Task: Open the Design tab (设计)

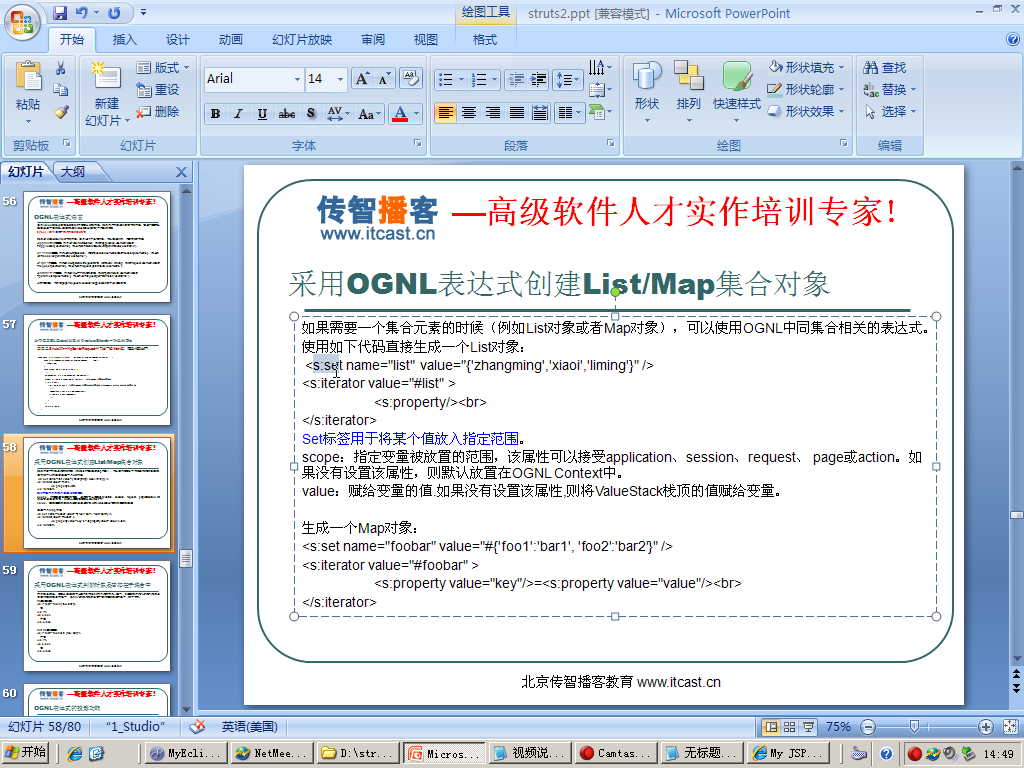Action: [x=177, y=40]
